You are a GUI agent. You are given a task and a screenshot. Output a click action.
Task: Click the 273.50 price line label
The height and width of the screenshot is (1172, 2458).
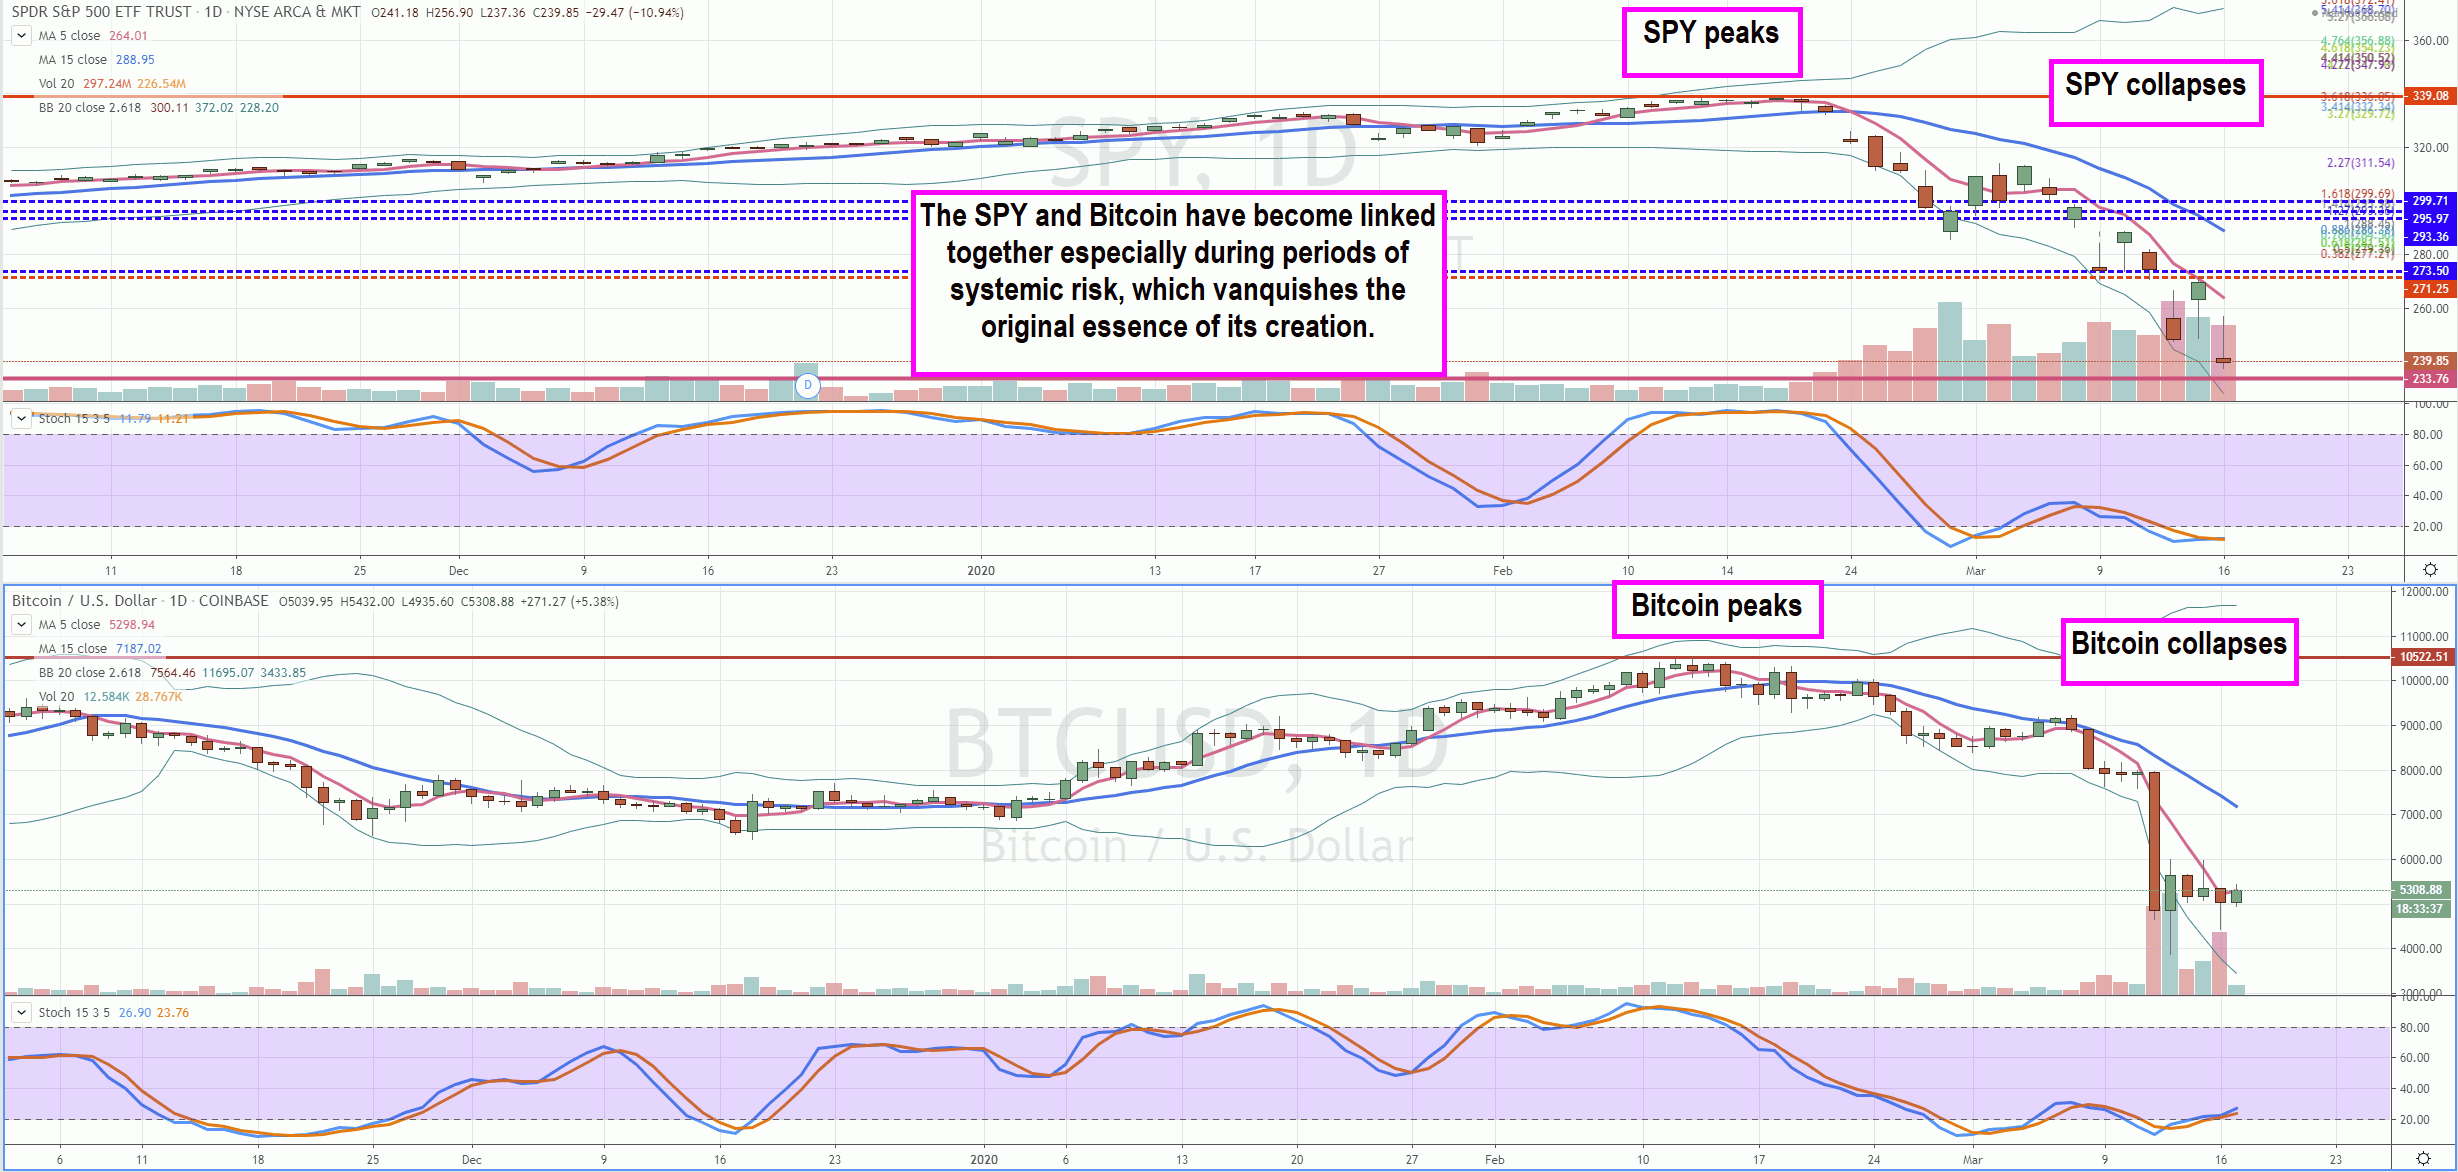tap(2430, 271)
